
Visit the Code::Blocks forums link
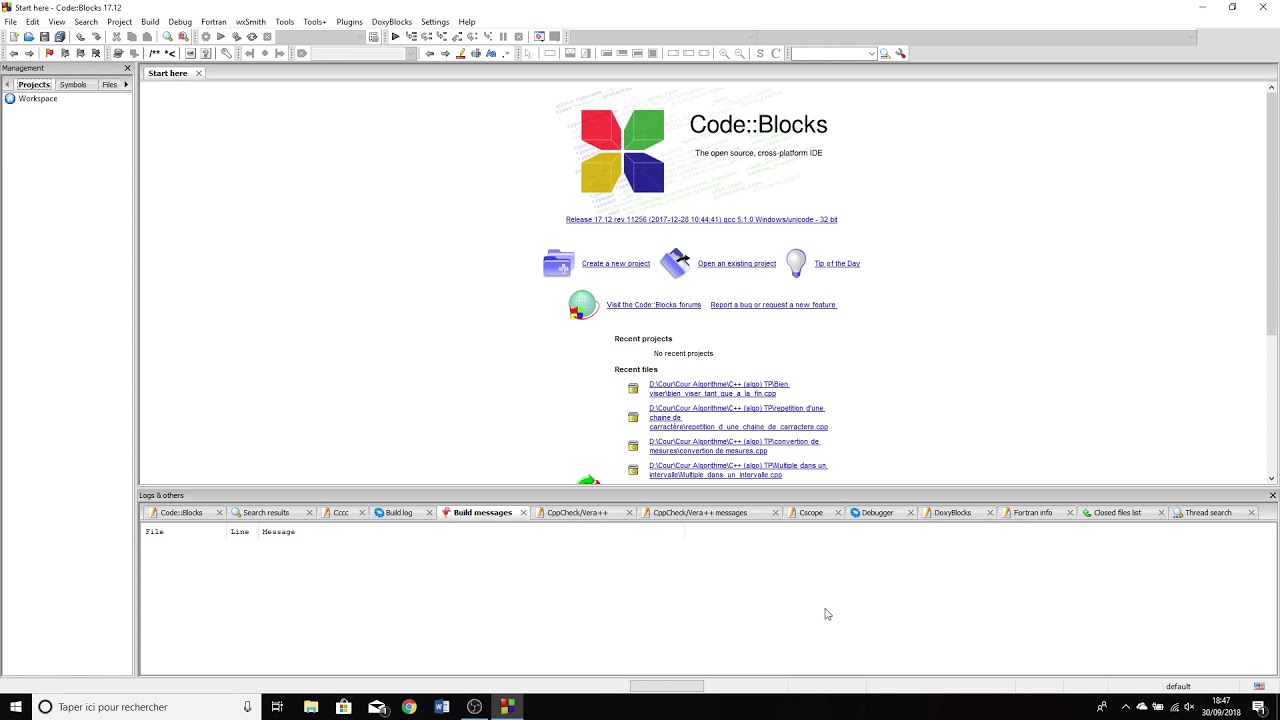click(654, 305)
